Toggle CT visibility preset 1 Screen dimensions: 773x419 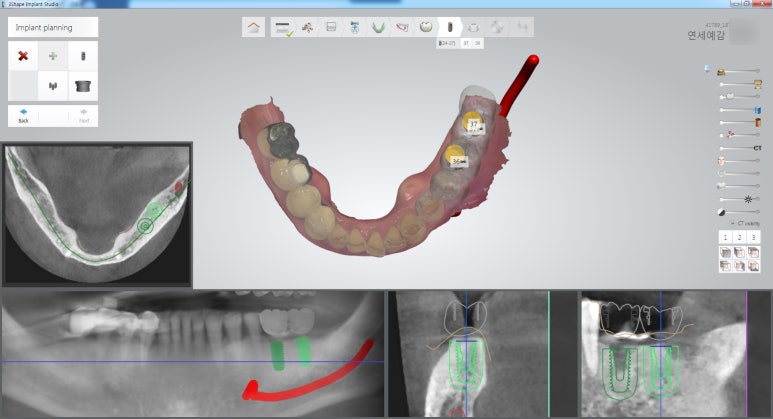coord(725,237)
